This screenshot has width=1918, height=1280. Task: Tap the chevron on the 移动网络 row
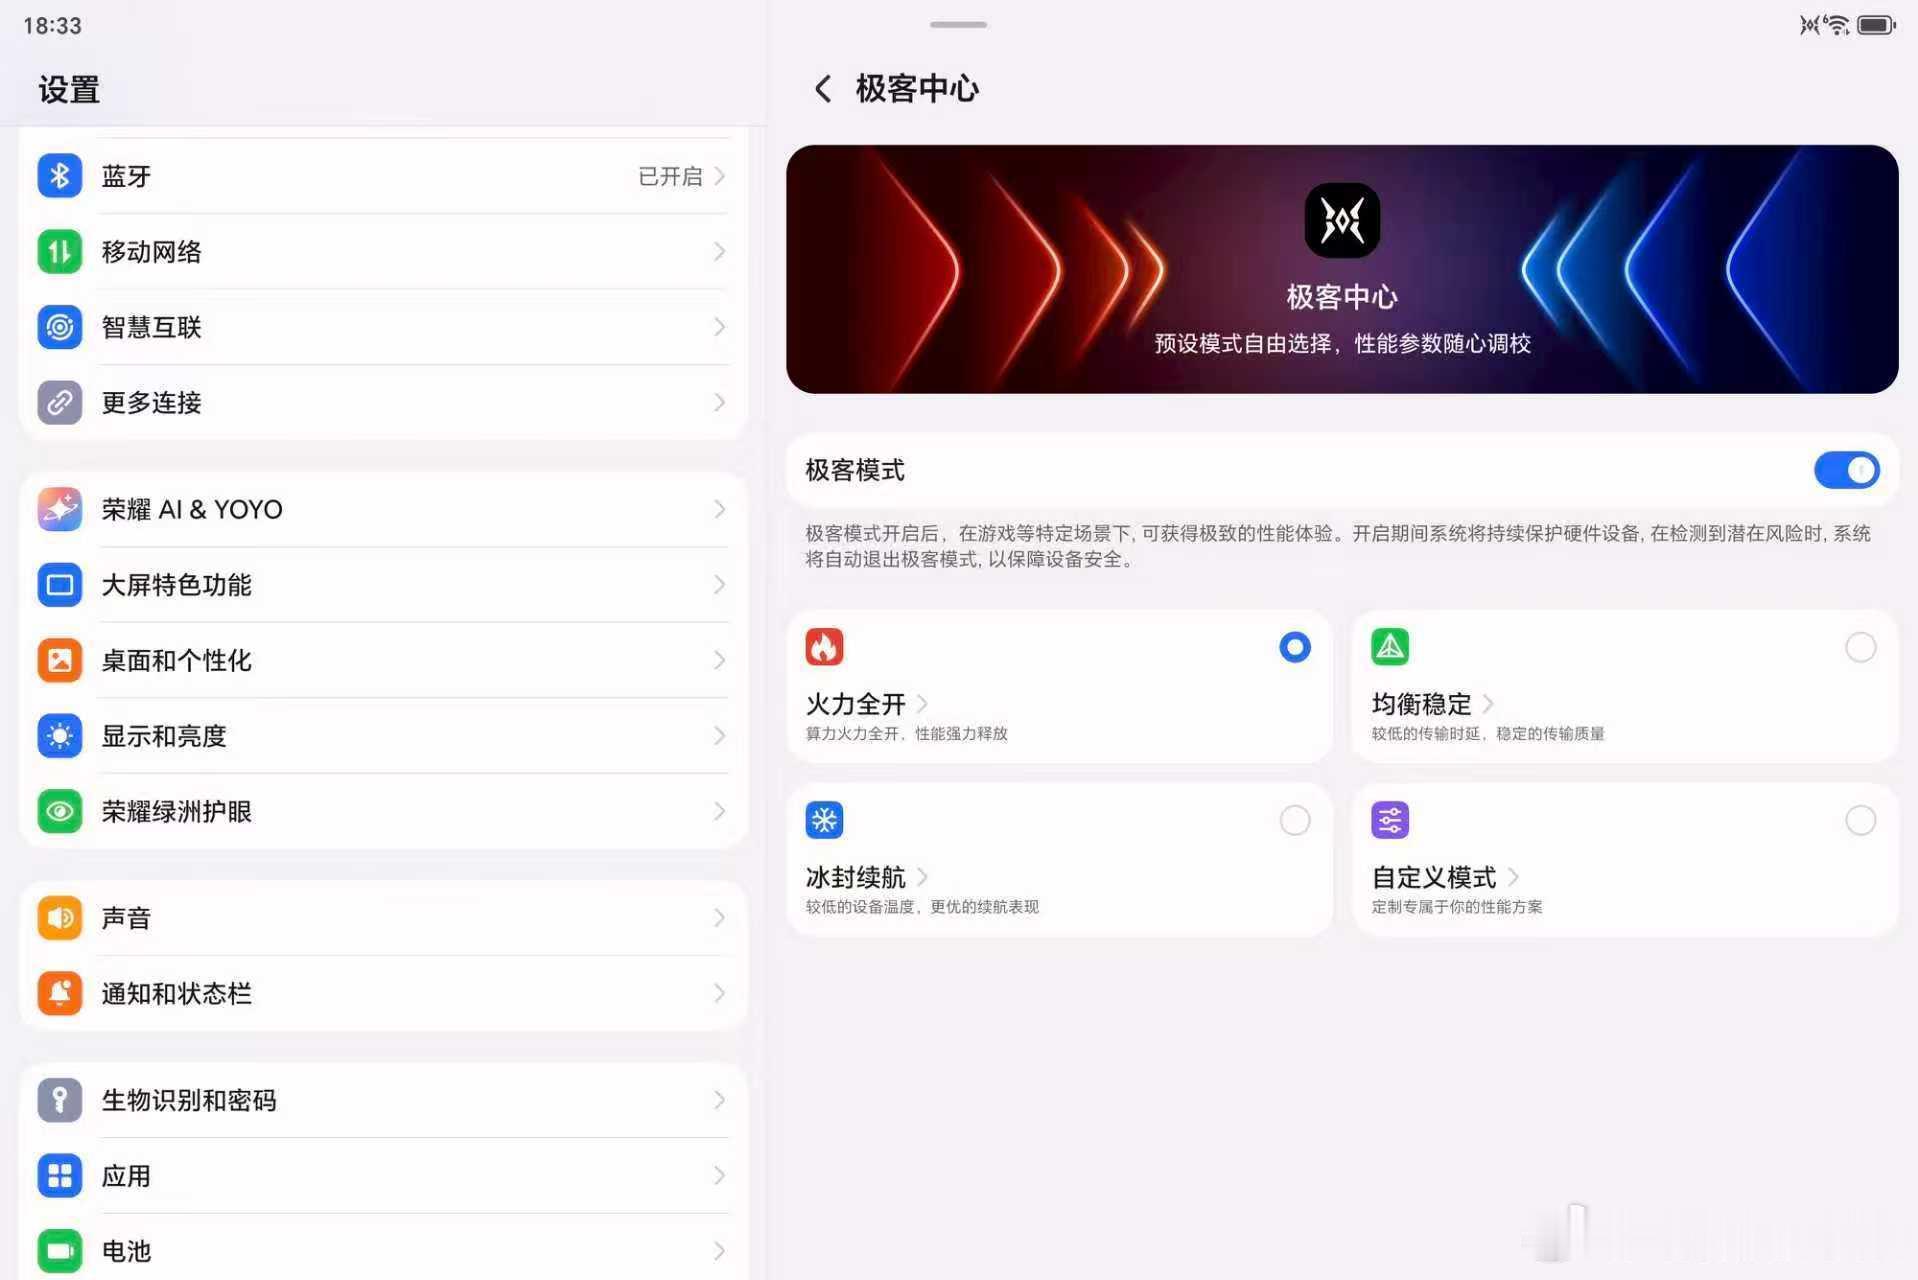click(x=719, y=251)
